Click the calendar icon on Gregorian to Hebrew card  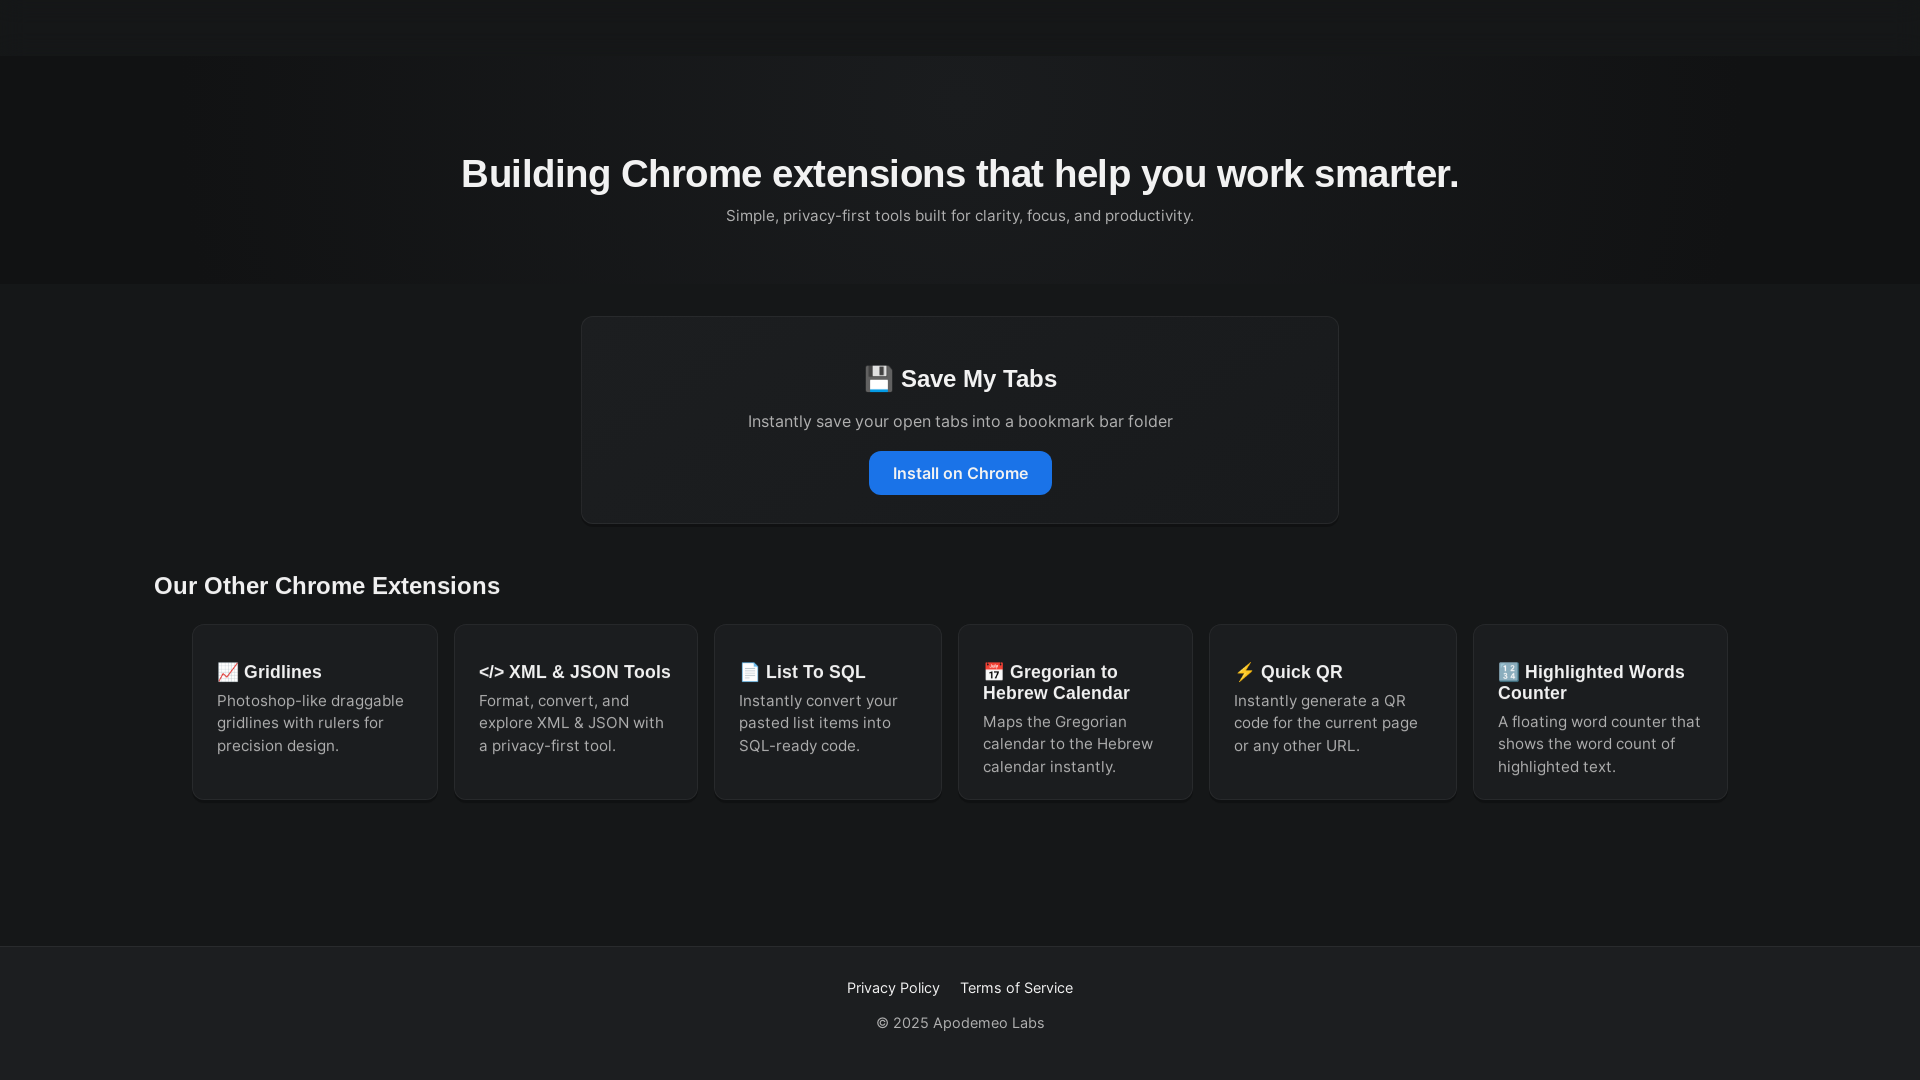[x=994, y=672]
